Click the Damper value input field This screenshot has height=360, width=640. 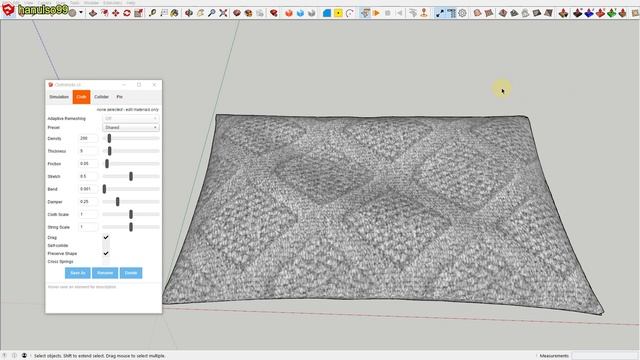88,202
